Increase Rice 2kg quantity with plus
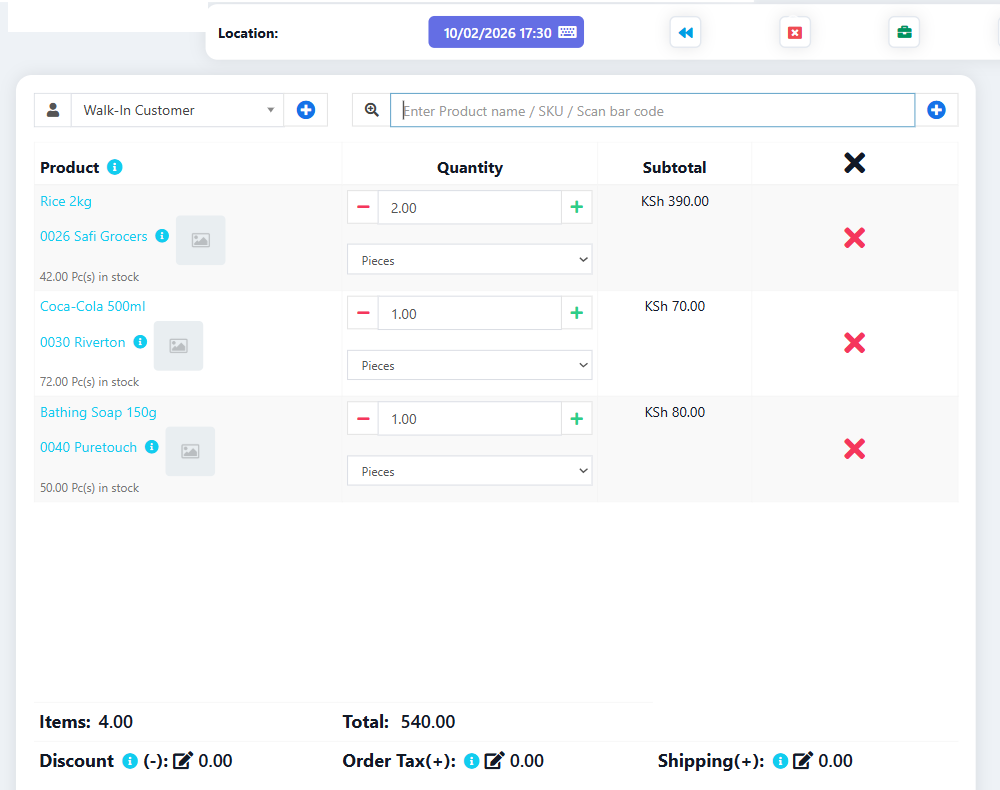The height and width of the screenshot is (790, 1000). (x=577, y=207)
